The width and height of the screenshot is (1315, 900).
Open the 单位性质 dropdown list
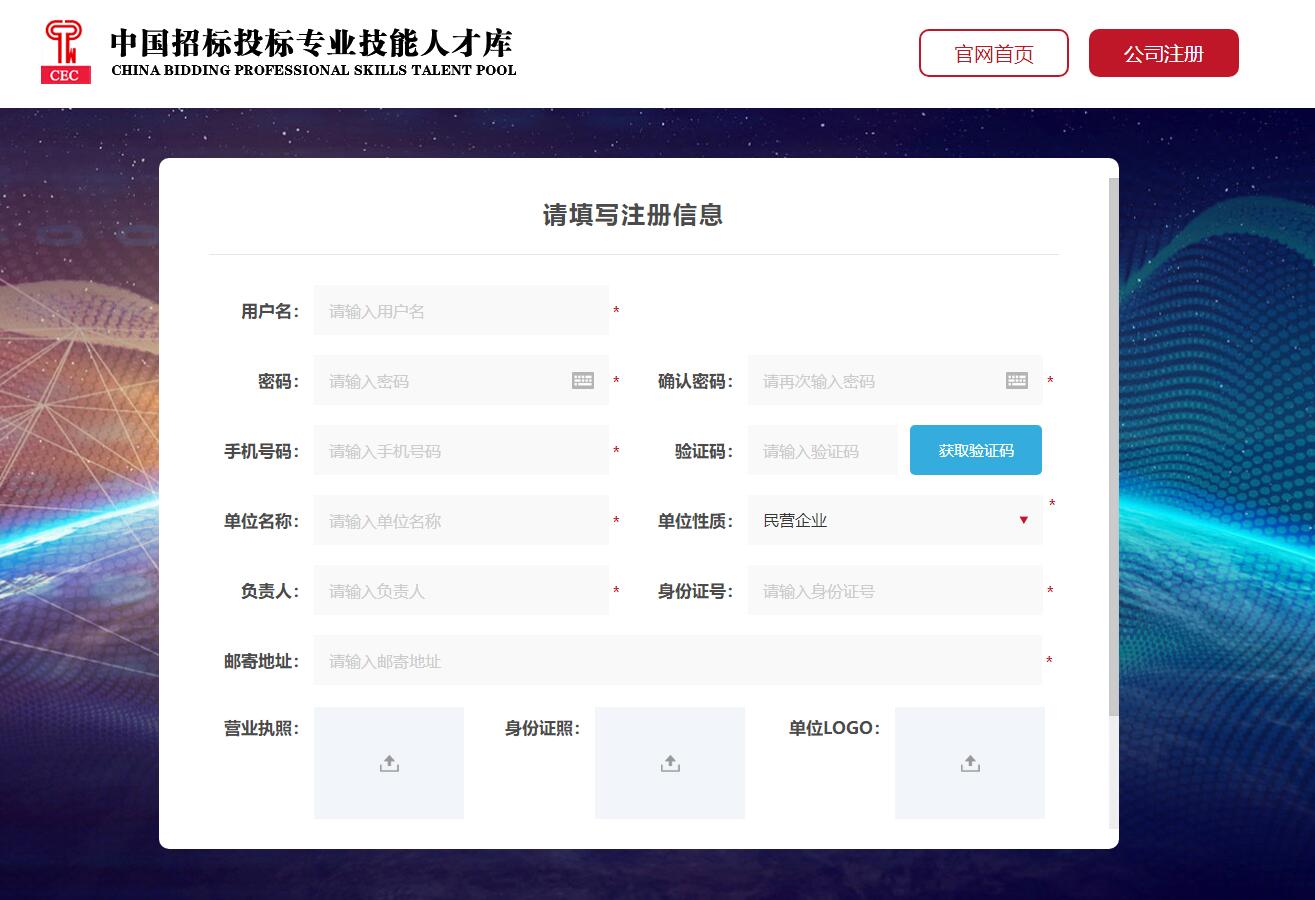[880, 521]
